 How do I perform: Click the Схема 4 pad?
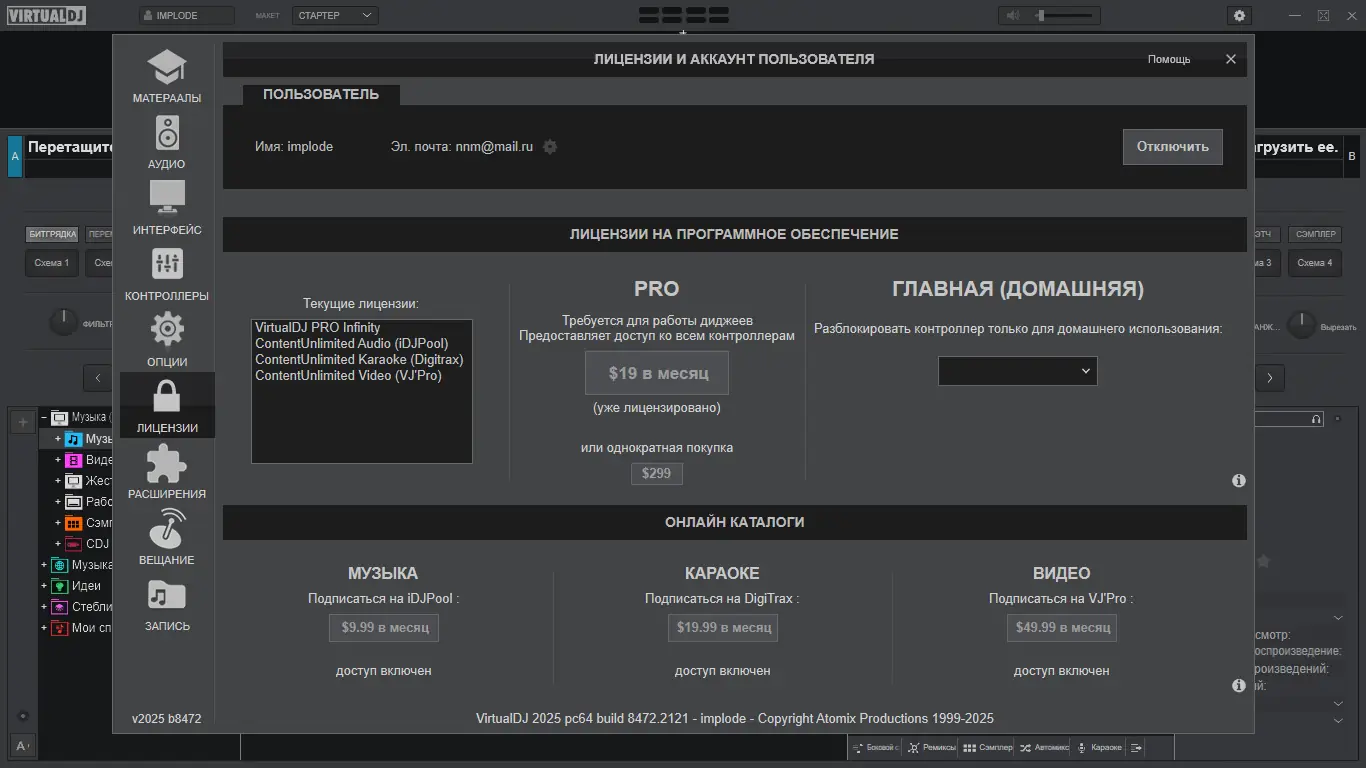1314,263
